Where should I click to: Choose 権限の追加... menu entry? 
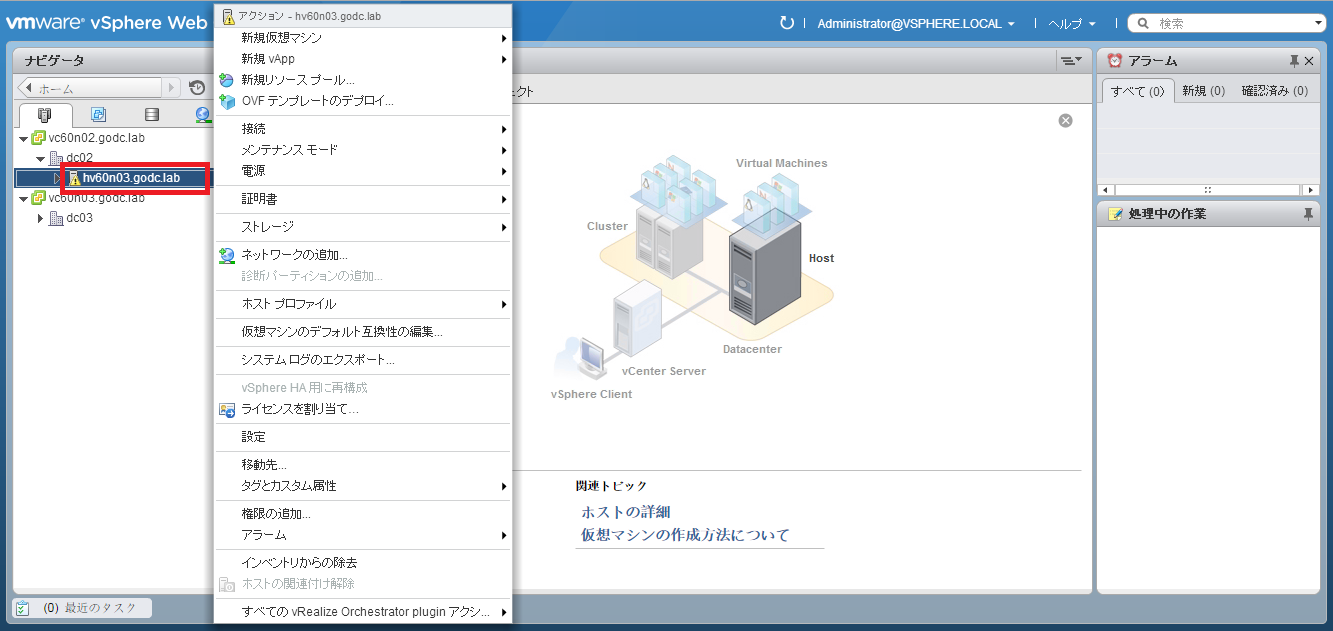pos(363,514)
